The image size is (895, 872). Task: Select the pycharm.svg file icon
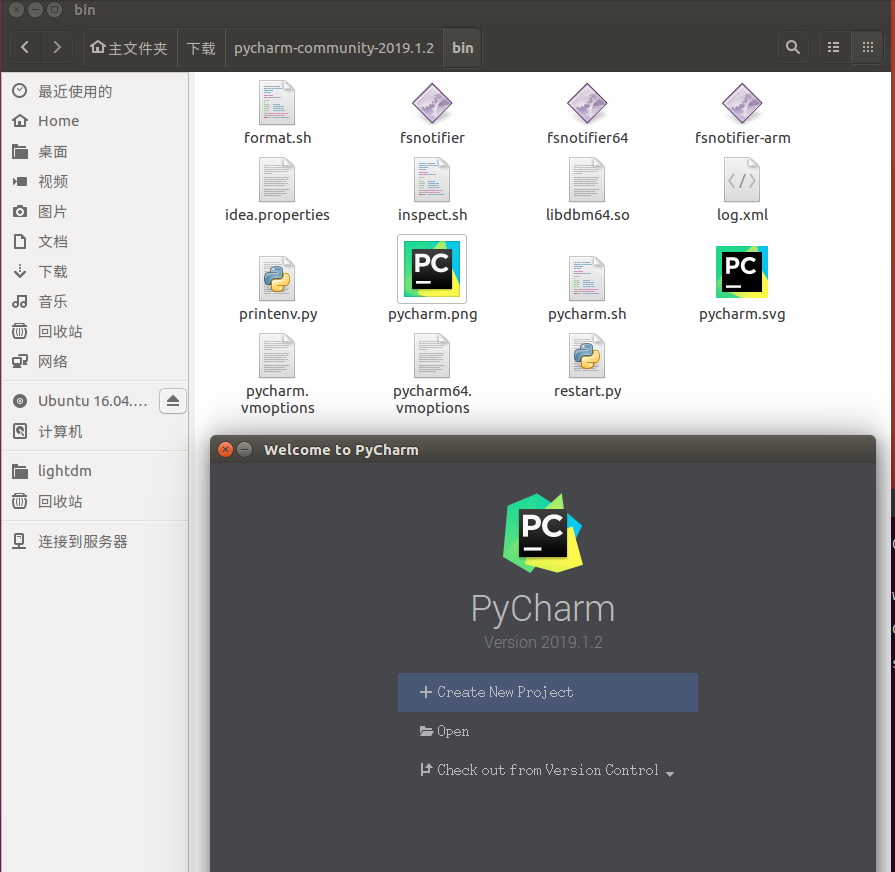tap(742, 272)
